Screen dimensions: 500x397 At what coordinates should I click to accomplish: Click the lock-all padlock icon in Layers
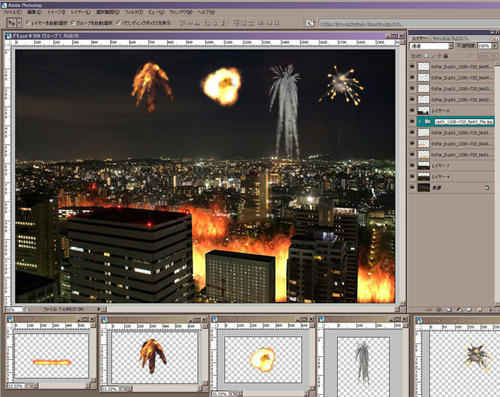pos(446,56)
